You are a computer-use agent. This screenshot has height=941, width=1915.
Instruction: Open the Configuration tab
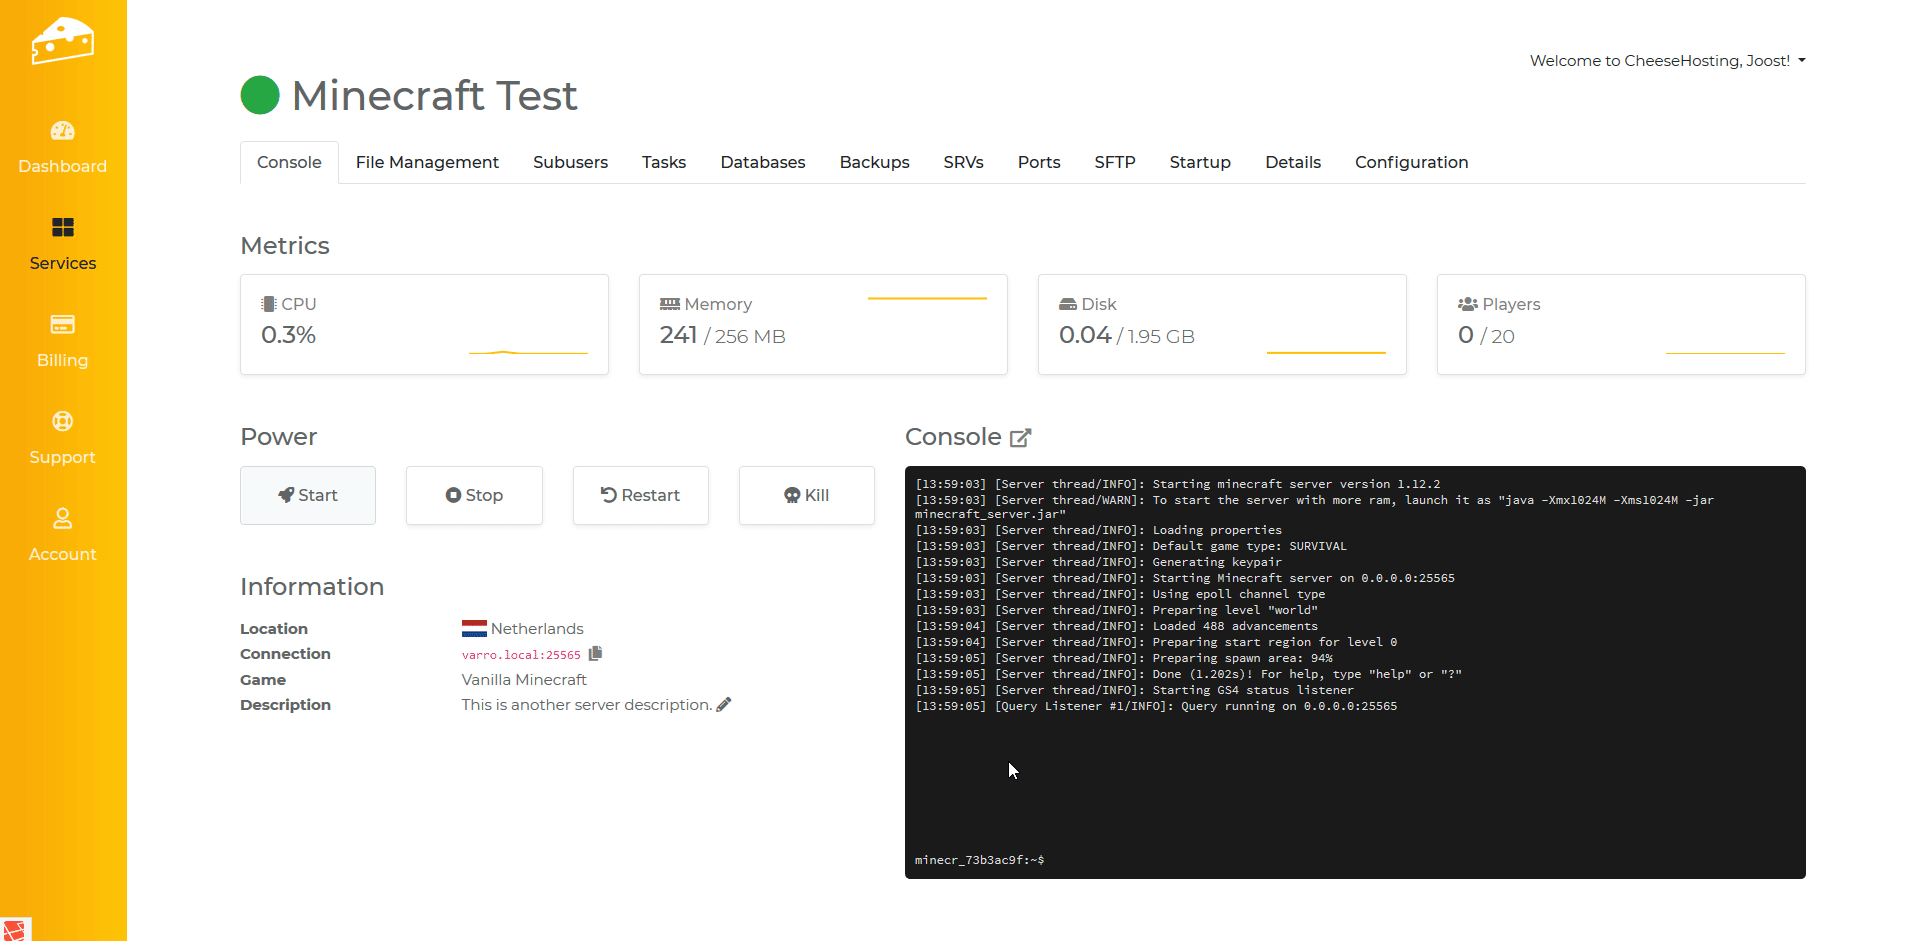(1411, 162)
